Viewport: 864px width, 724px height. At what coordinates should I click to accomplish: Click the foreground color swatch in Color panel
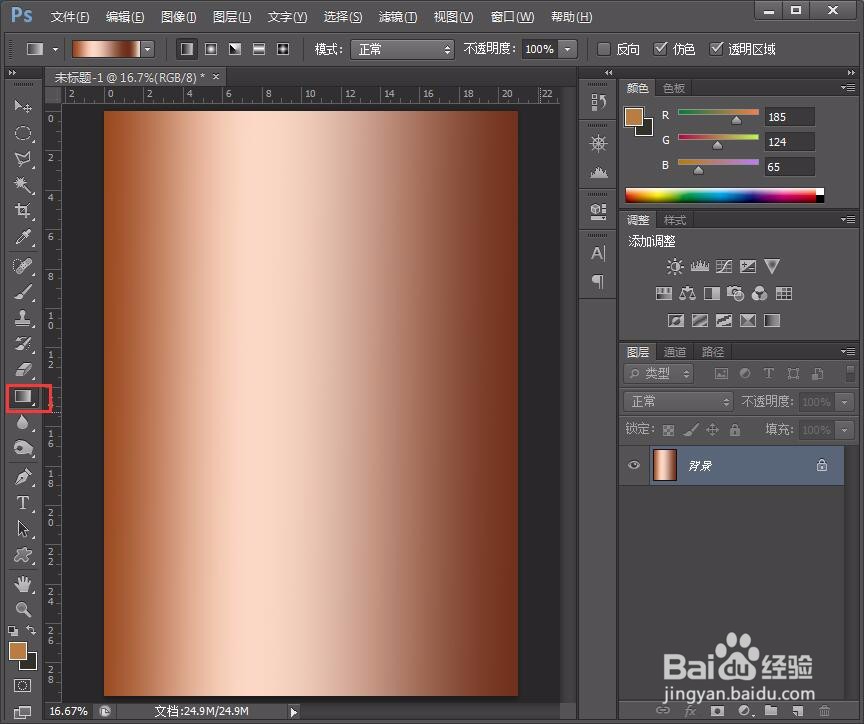[x=633, y=116]
